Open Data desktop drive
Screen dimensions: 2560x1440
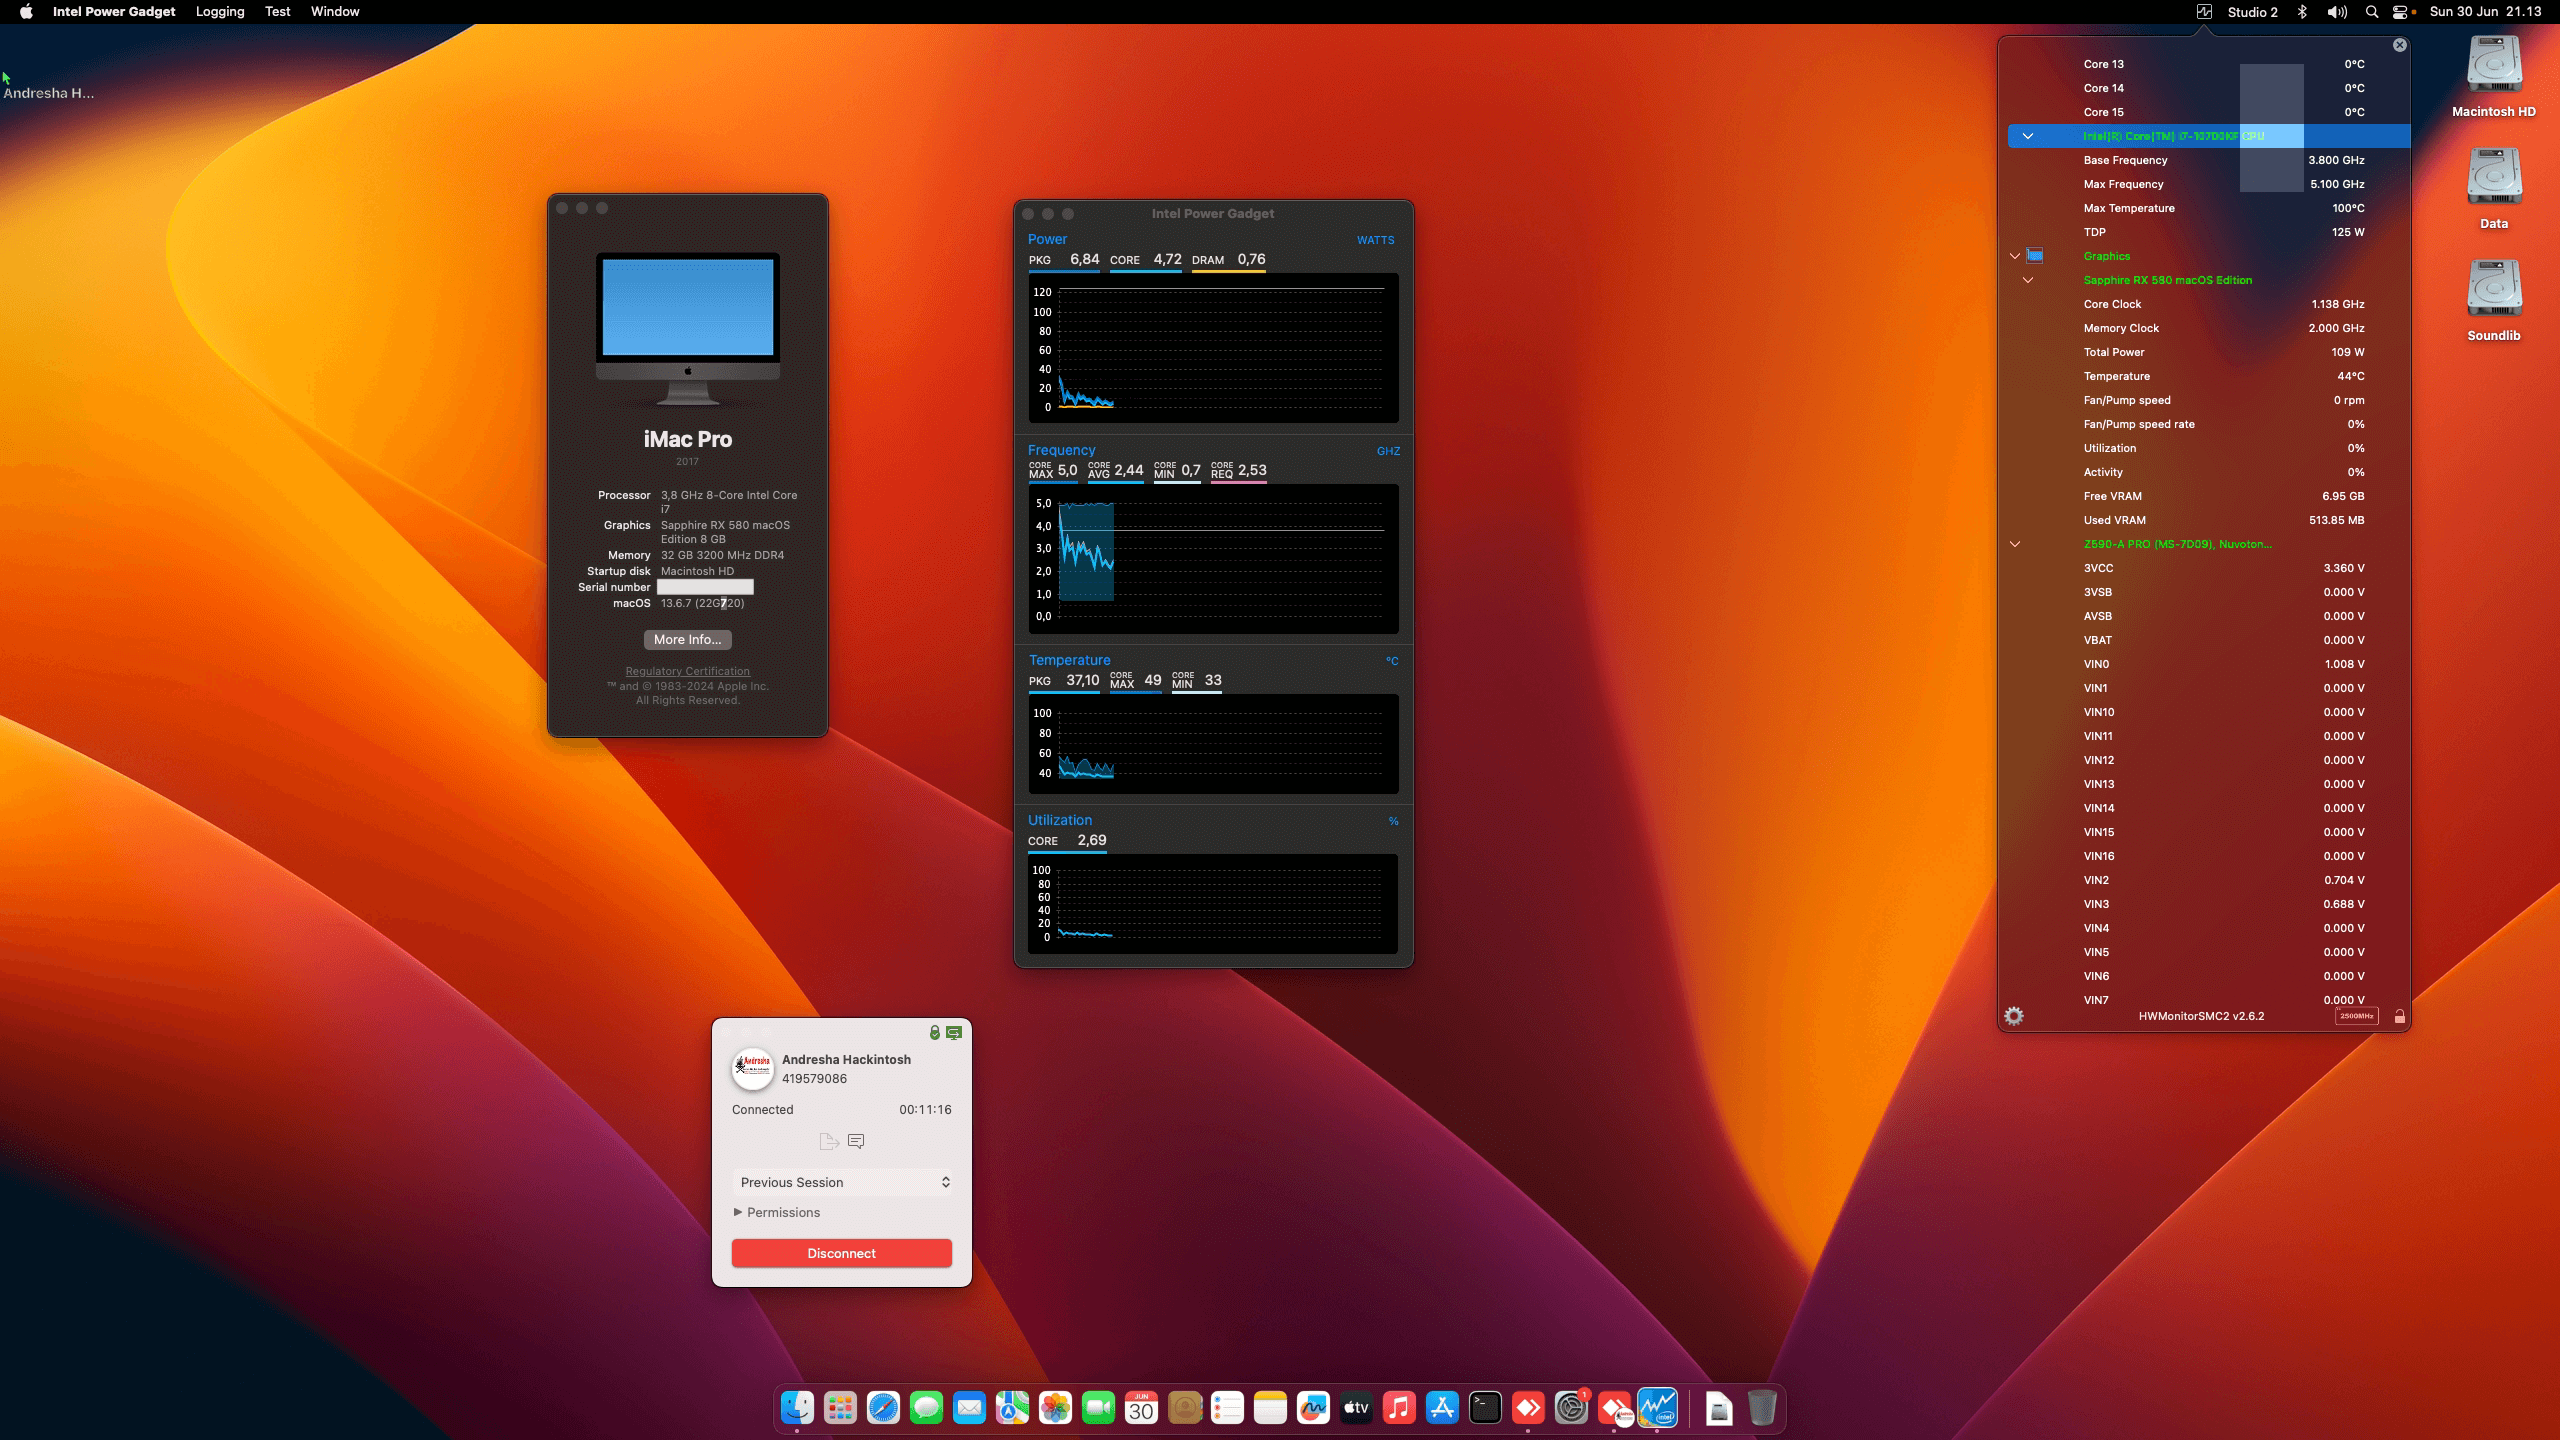click(2494, 189)
